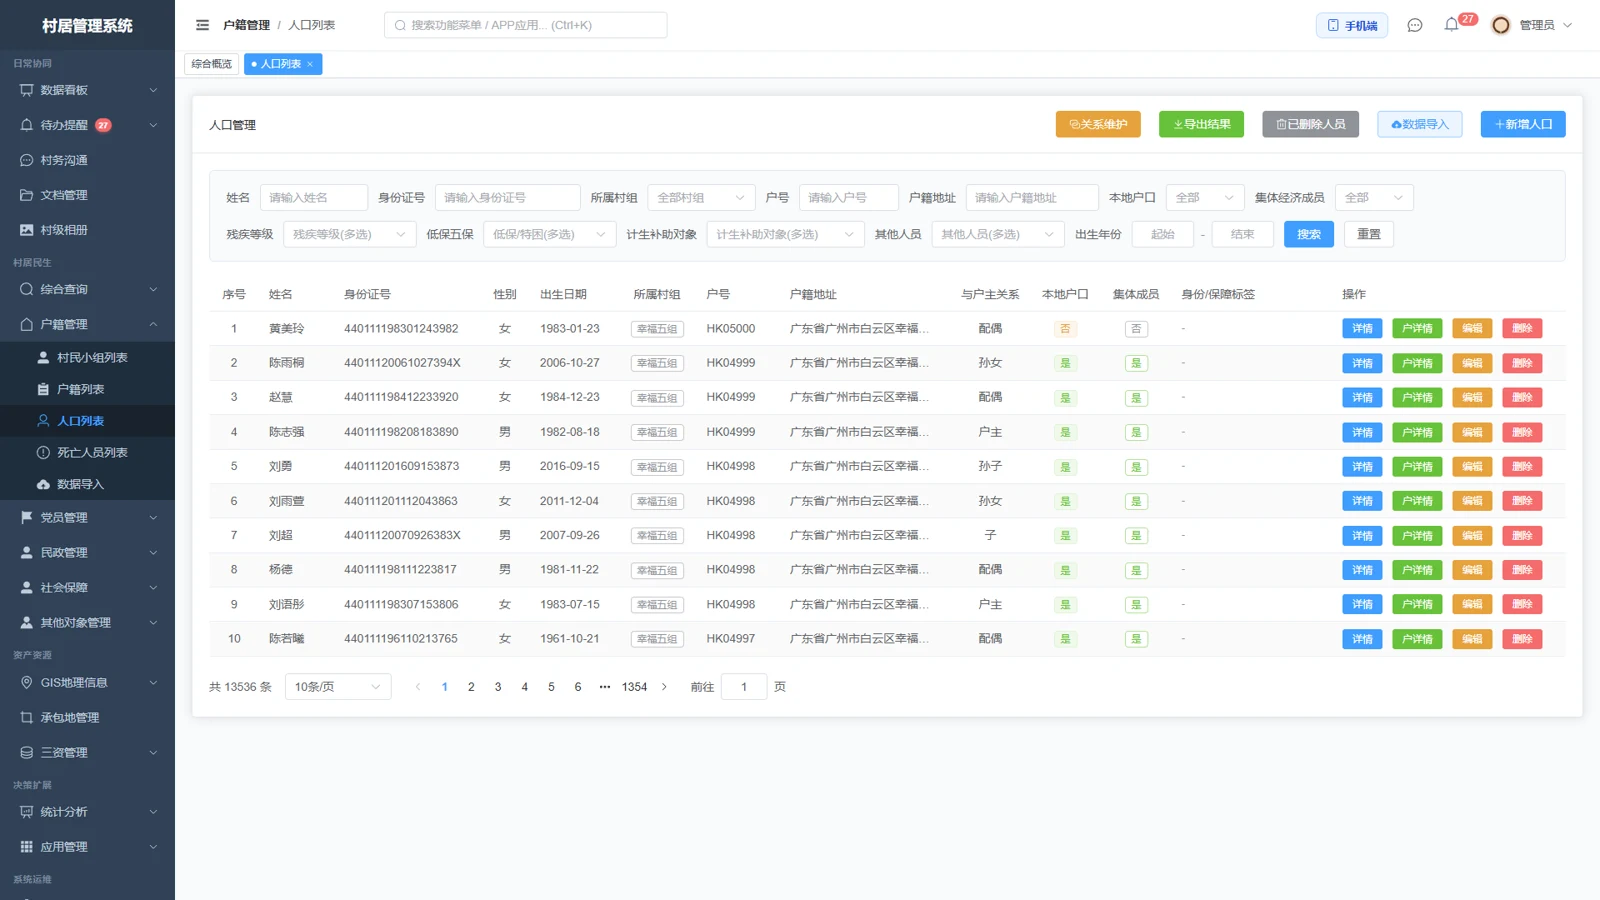
Task: Open the 低保五保 multi-select dropdown
Action: click(549, 234)
